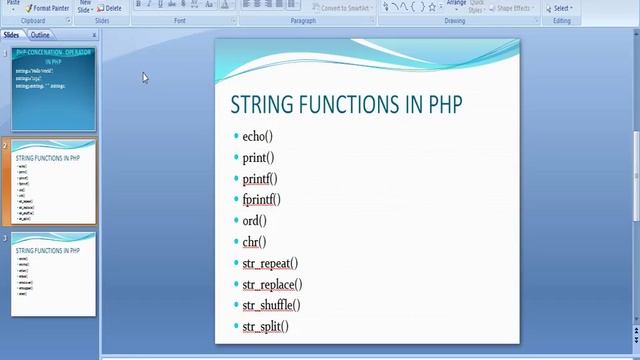Open the New Slide dropdown
Screen dimensions: 640x360
[x=85, y=7]
